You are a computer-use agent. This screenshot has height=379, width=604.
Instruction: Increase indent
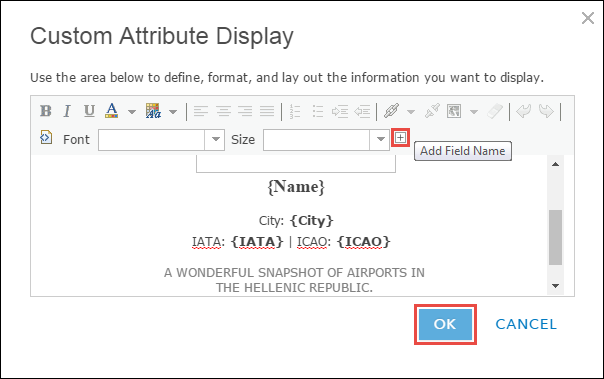pos(340,111)
